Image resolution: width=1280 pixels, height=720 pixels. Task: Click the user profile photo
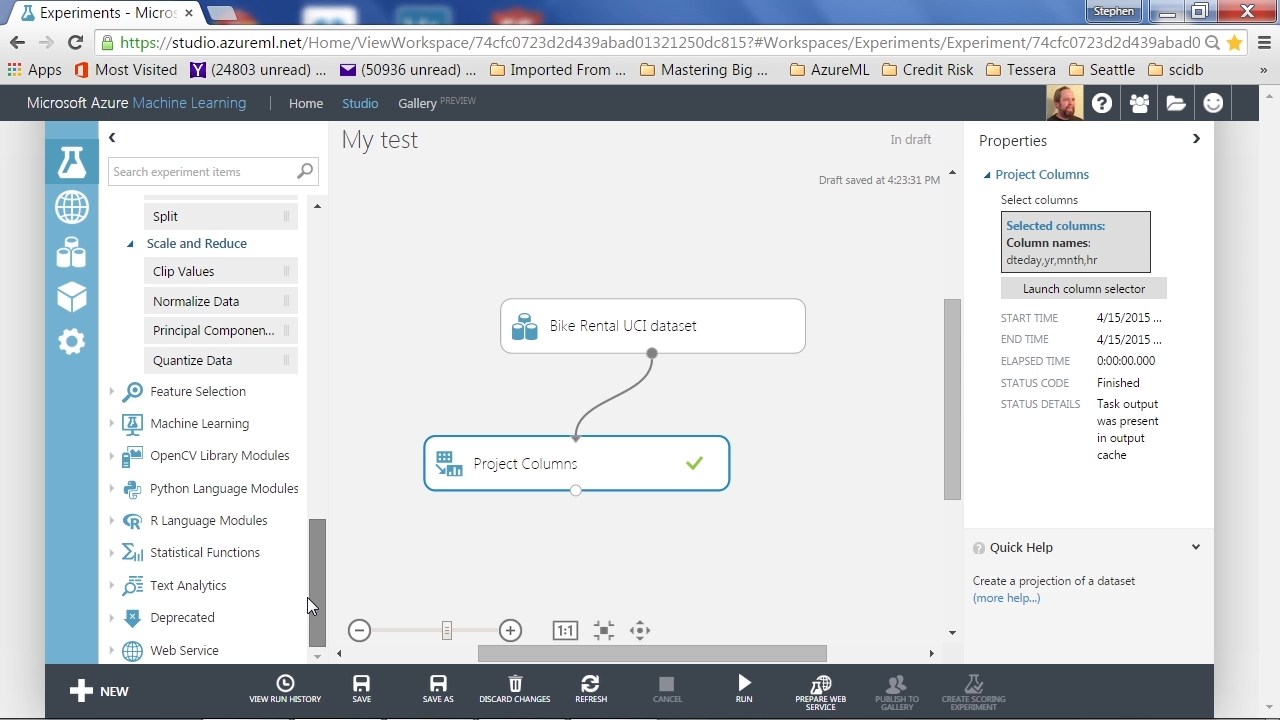click(x=1064, y=103)
